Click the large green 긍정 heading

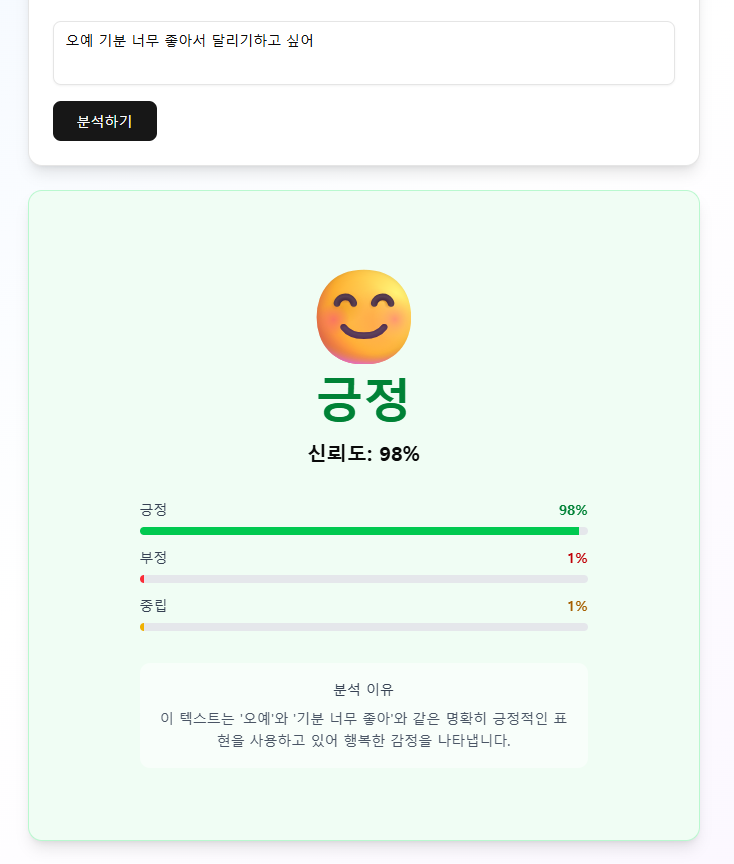tap(363, 399)
